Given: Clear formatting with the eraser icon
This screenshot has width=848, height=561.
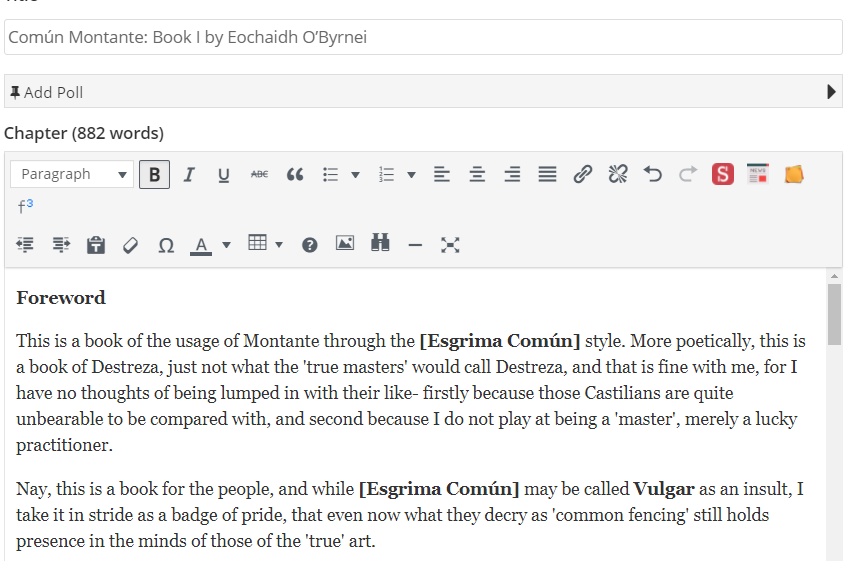Looking at the screenshot, I should click(130, 245).
